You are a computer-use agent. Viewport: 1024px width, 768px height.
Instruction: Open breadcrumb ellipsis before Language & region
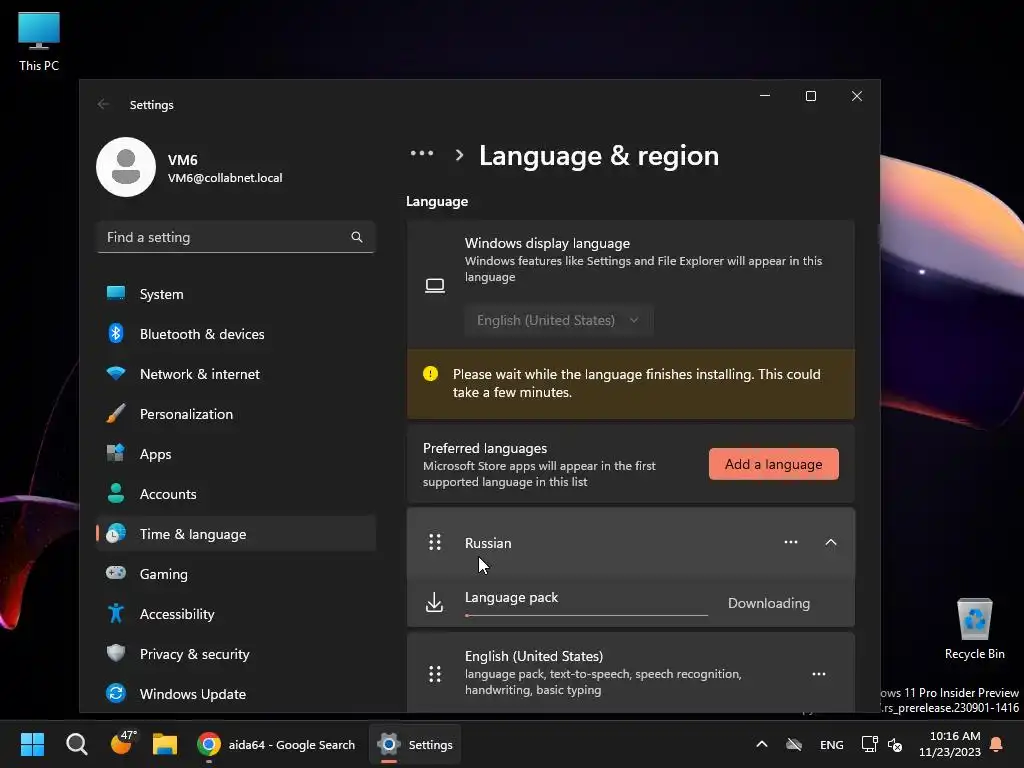pos(421,153)
